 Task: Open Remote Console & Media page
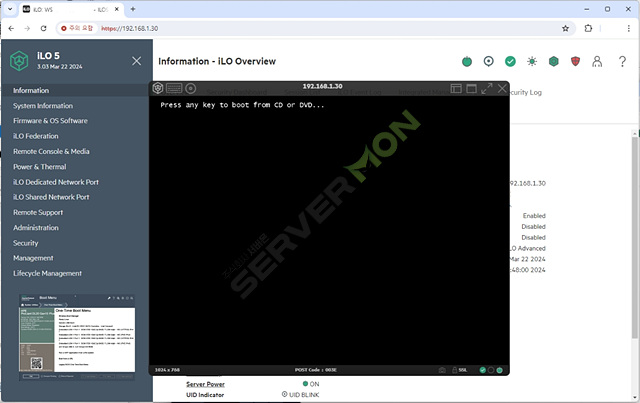pos(51,151)
